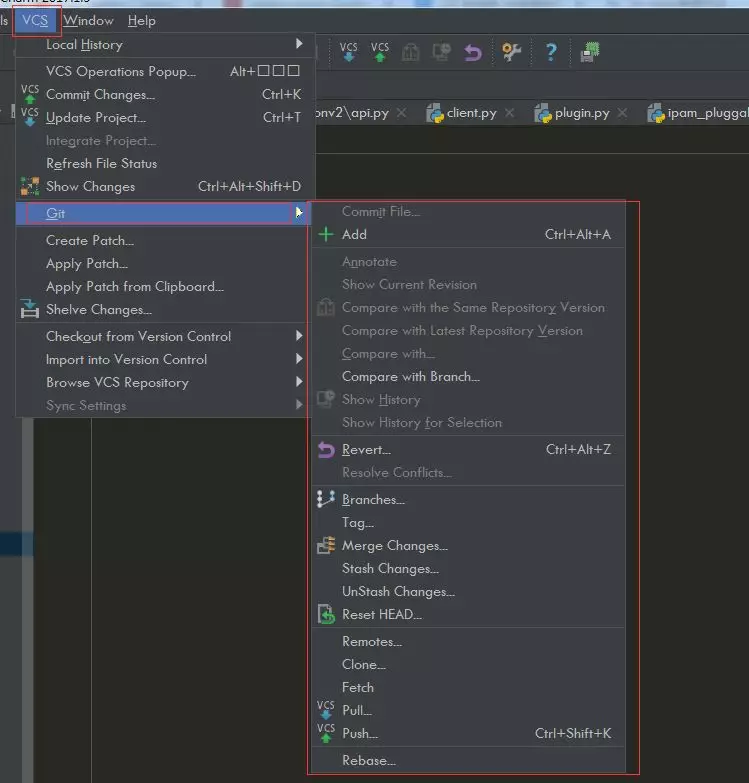Expand the Local History submenu arrow
Viewport: 749px width, 783px height.
[299, 44]
